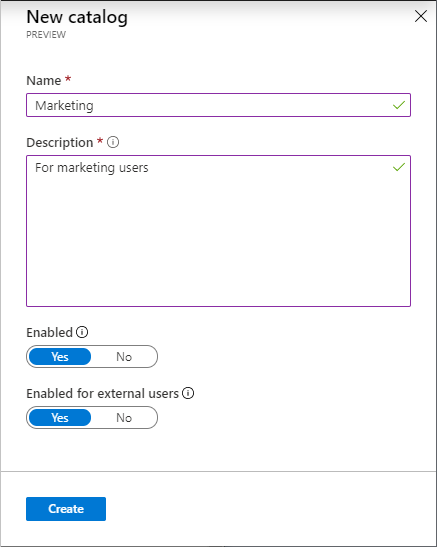Set Enabled to No
Viewport: 437px width, 547px height.
coord(124,357)
